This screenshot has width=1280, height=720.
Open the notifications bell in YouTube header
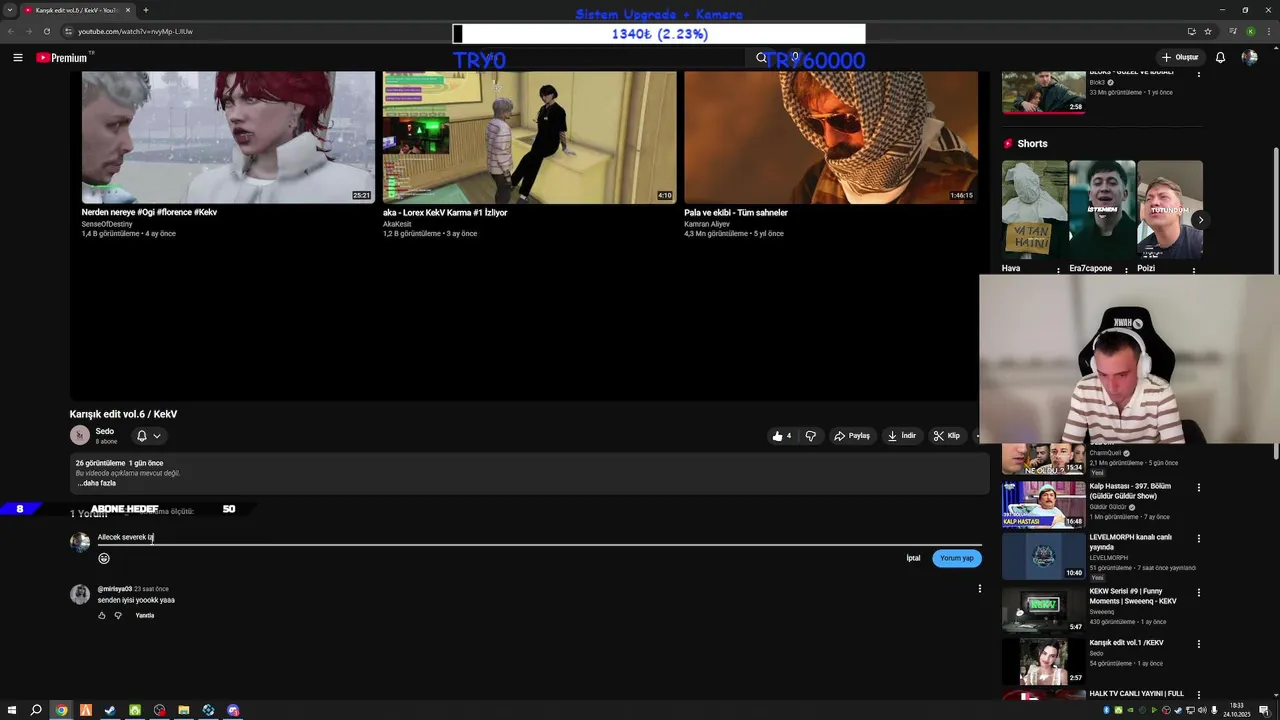click(1220, 58)
